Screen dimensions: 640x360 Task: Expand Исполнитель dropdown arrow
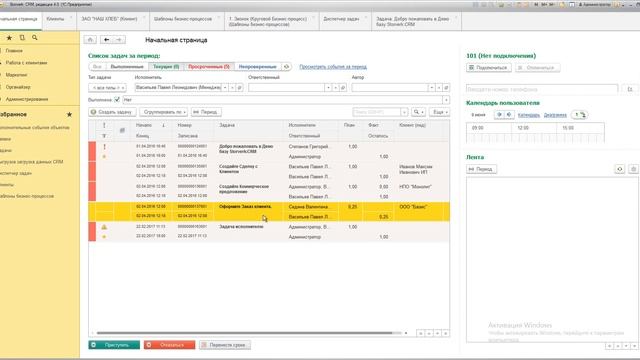[x=225, y=88]
